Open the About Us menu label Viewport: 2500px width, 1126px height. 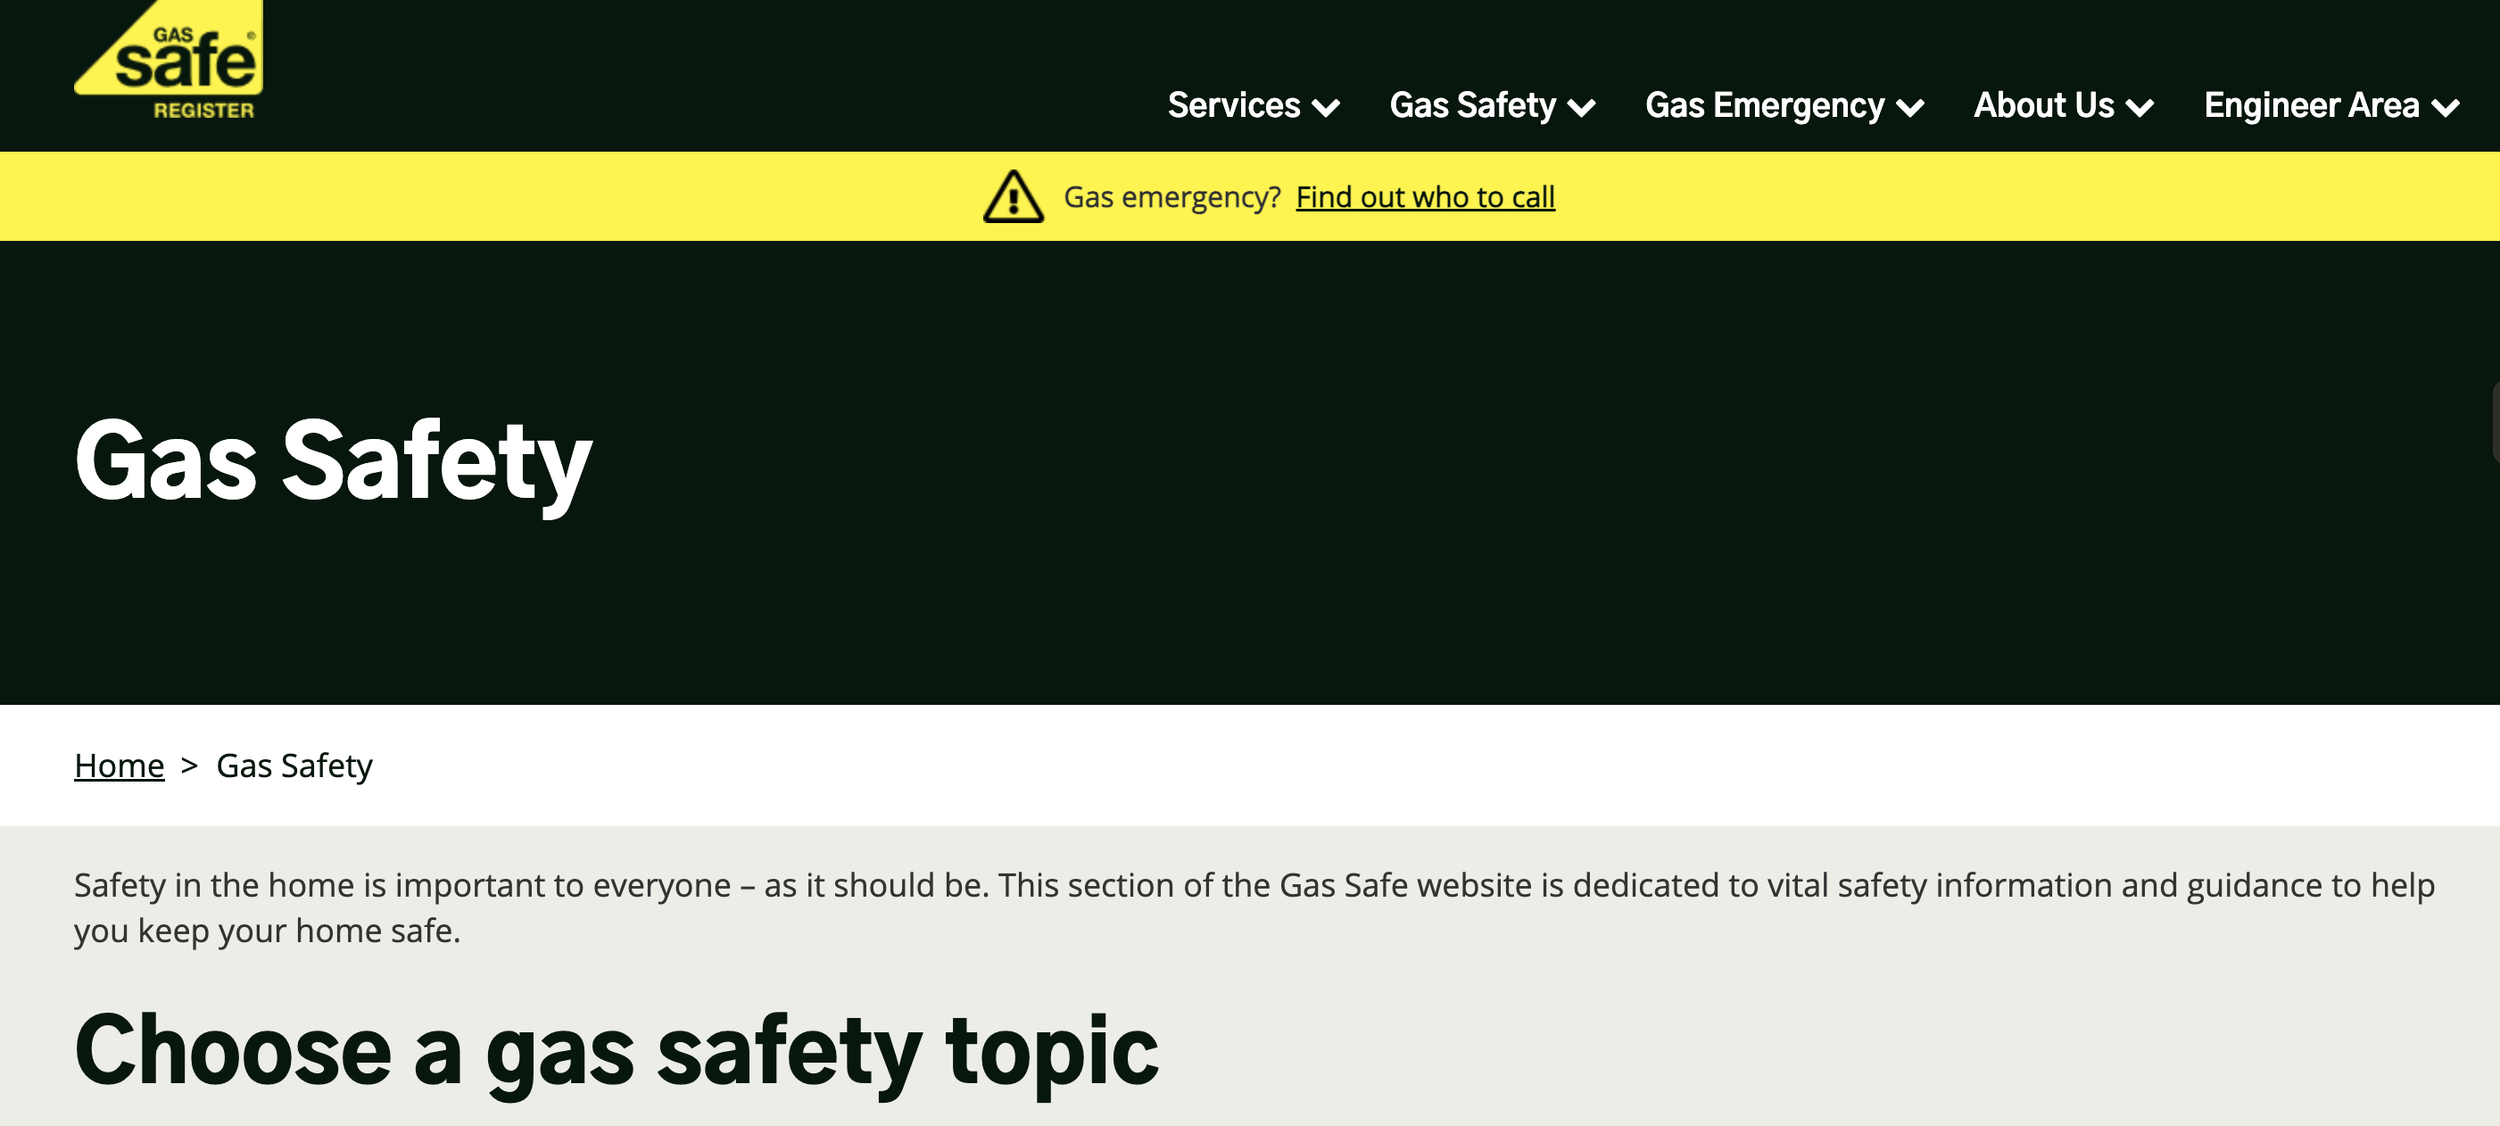2044,105
